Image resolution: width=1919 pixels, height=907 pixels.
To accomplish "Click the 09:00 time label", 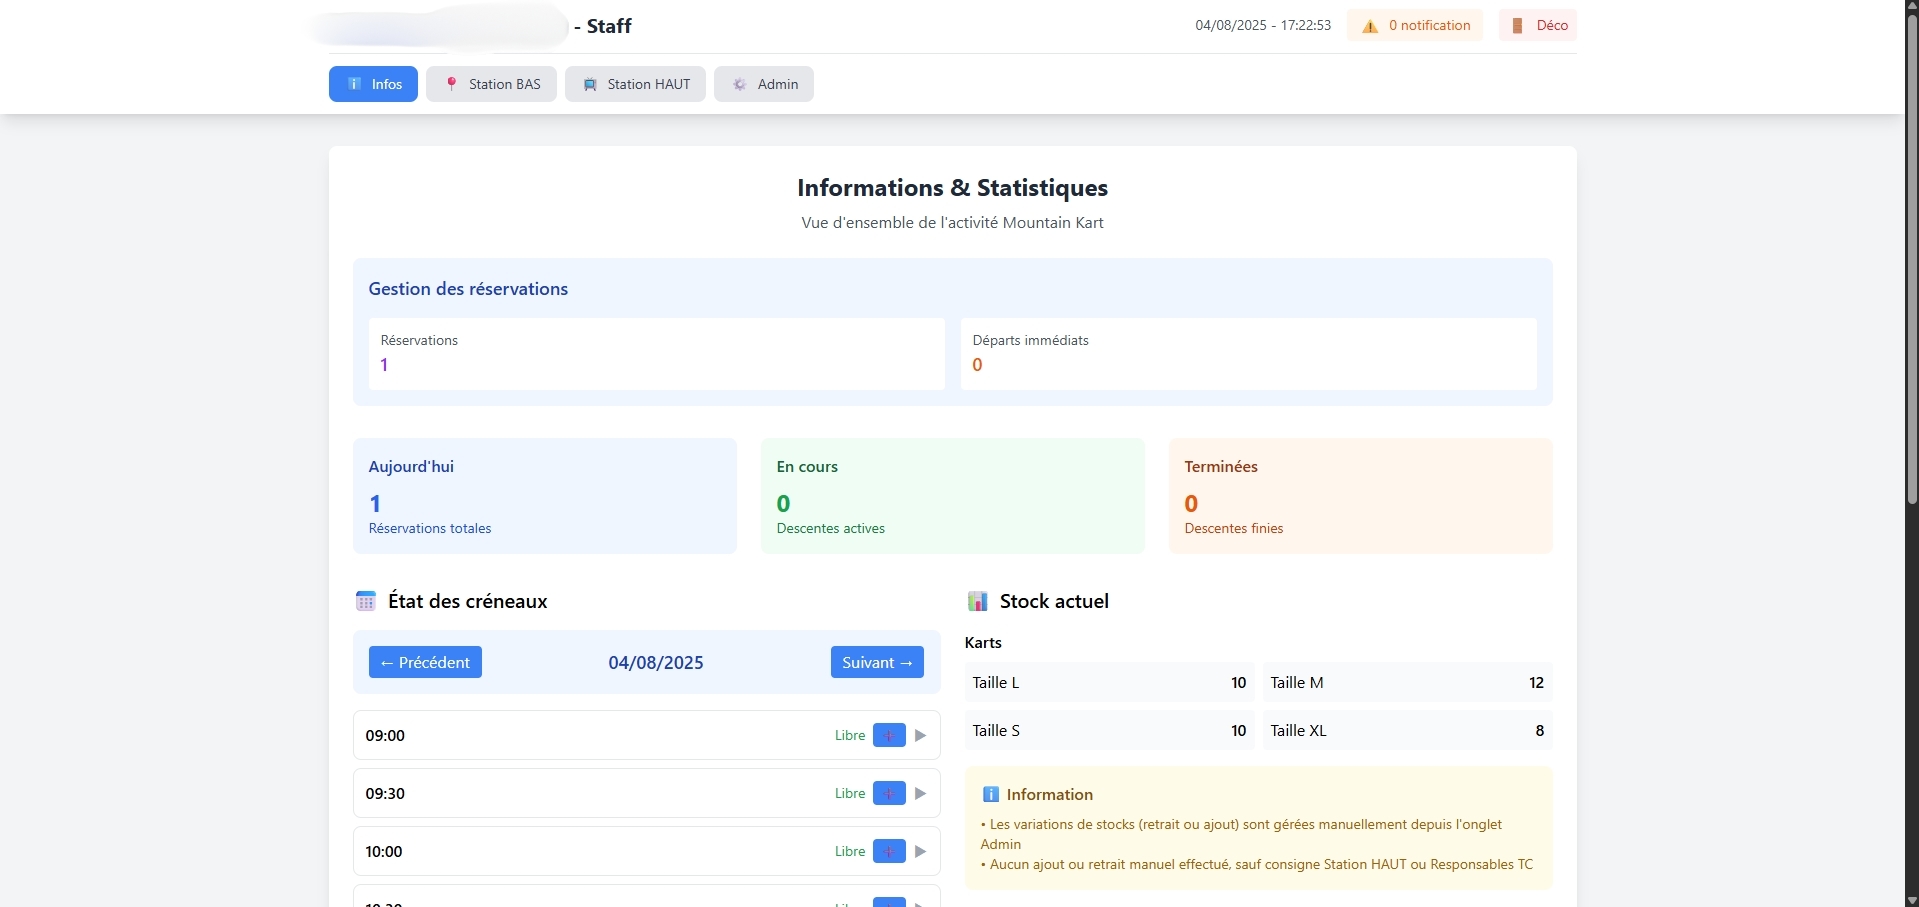I will click(385, 735).
